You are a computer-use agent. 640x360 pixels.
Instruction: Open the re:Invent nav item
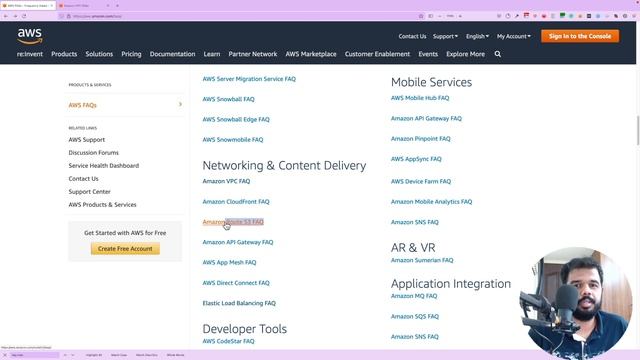click(x=30, y=54)
